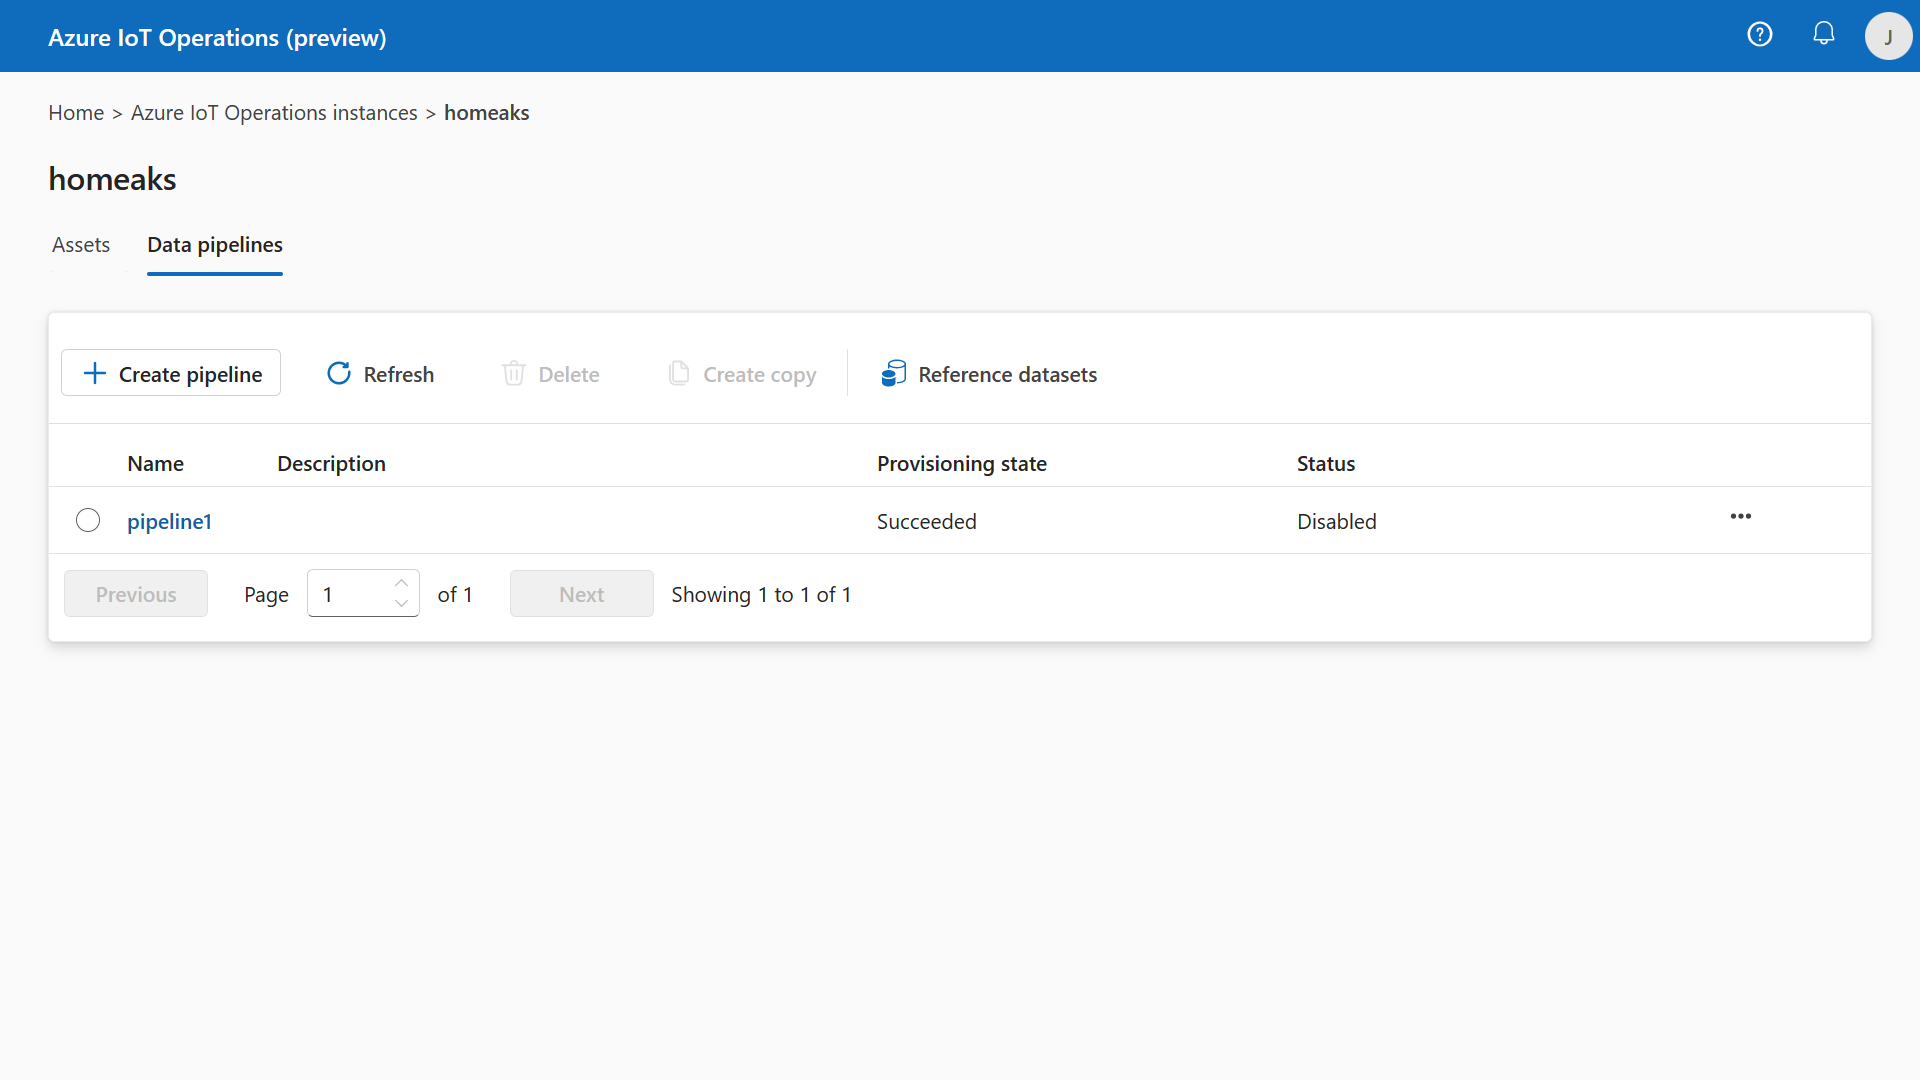Click the Name column header

pos(156,463)
